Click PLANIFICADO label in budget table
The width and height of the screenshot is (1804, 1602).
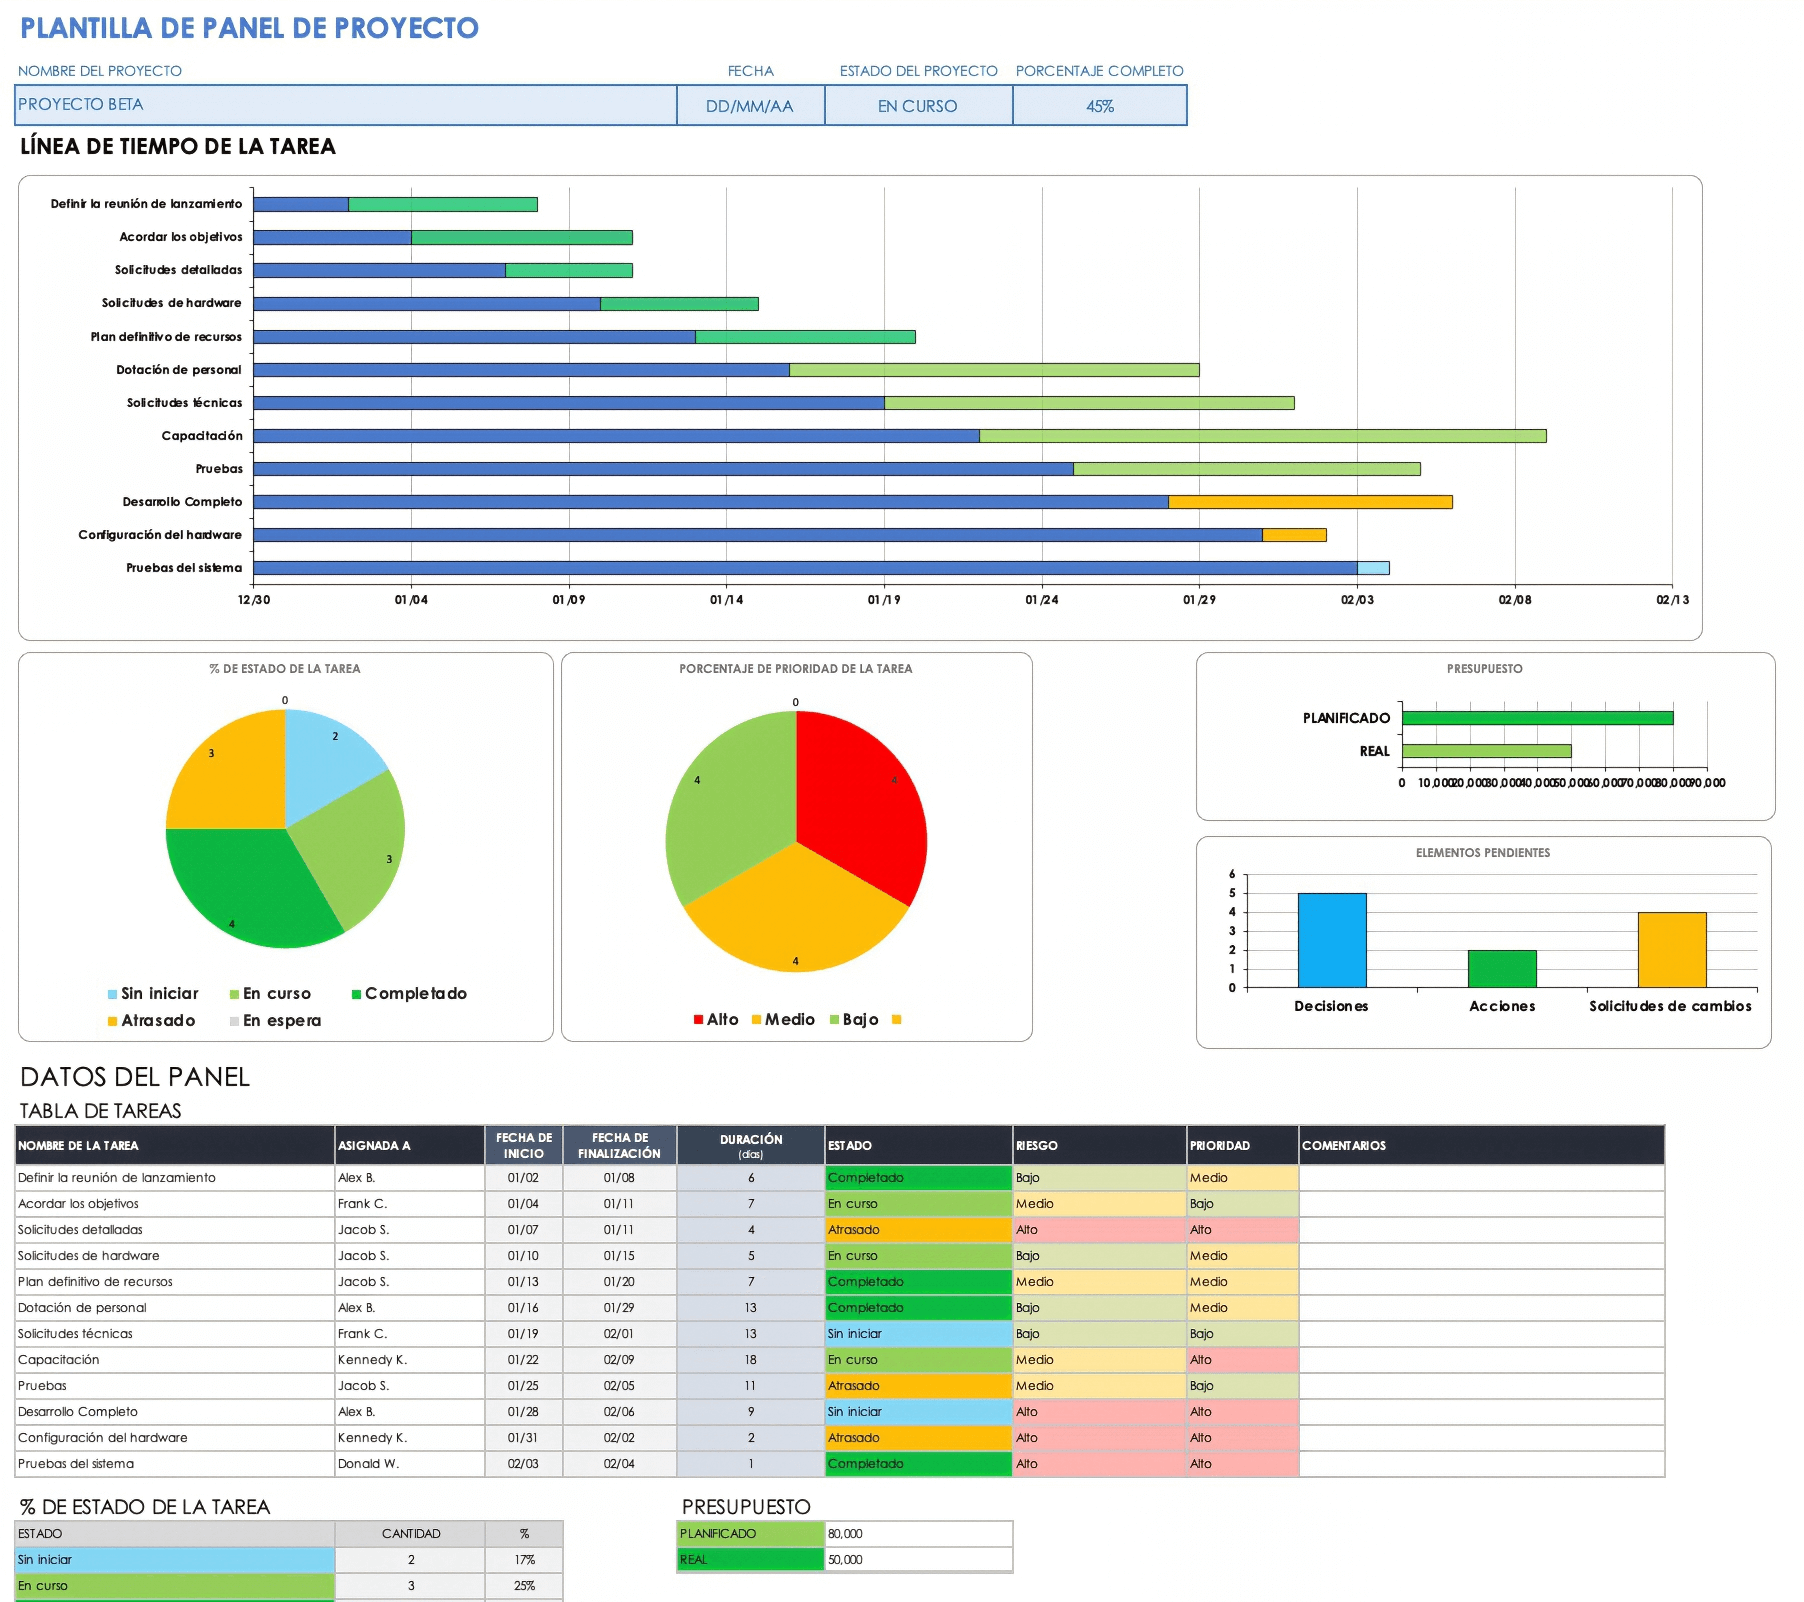(751, 1534)
